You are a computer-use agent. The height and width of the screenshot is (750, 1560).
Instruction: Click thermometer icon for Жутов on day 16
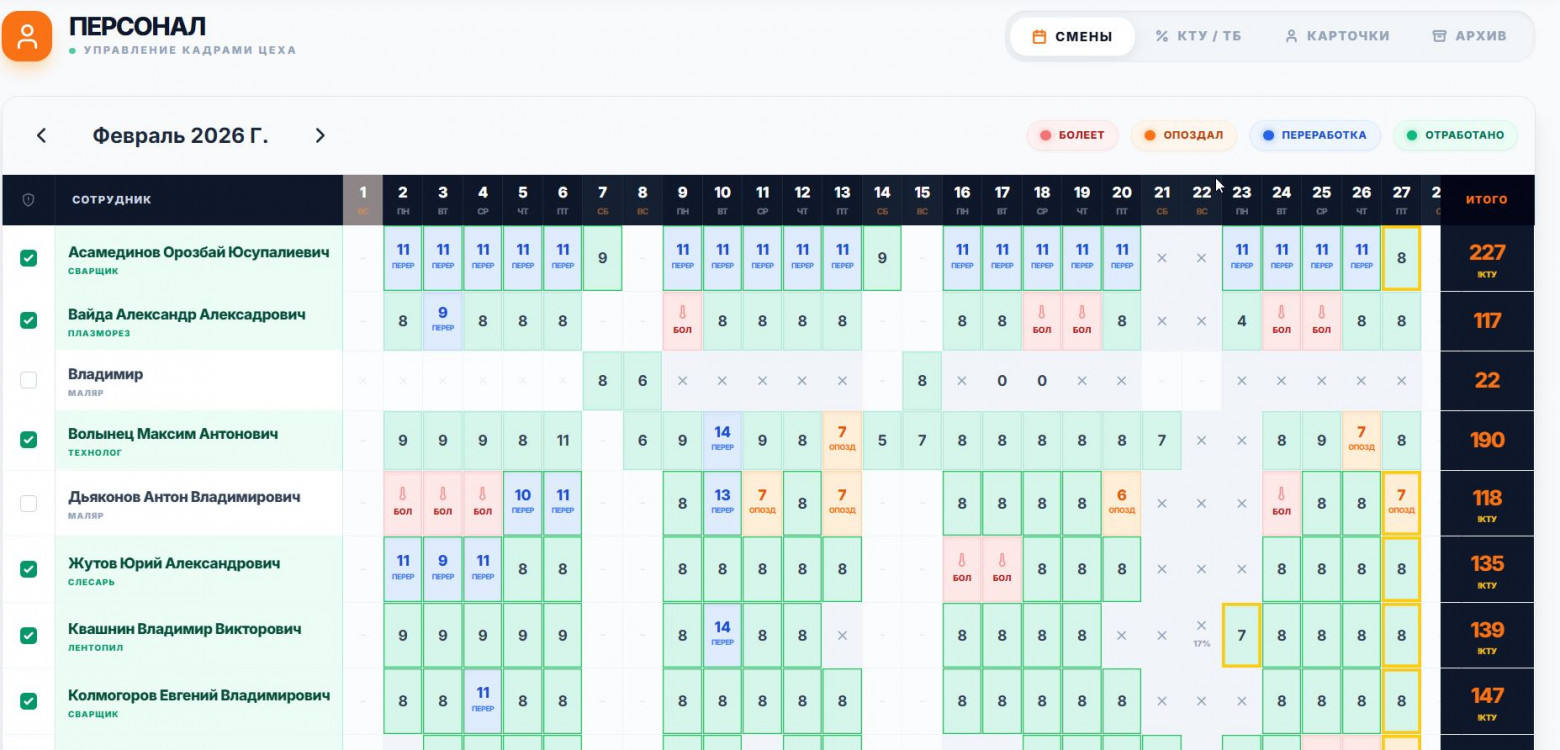coord(962,562)
